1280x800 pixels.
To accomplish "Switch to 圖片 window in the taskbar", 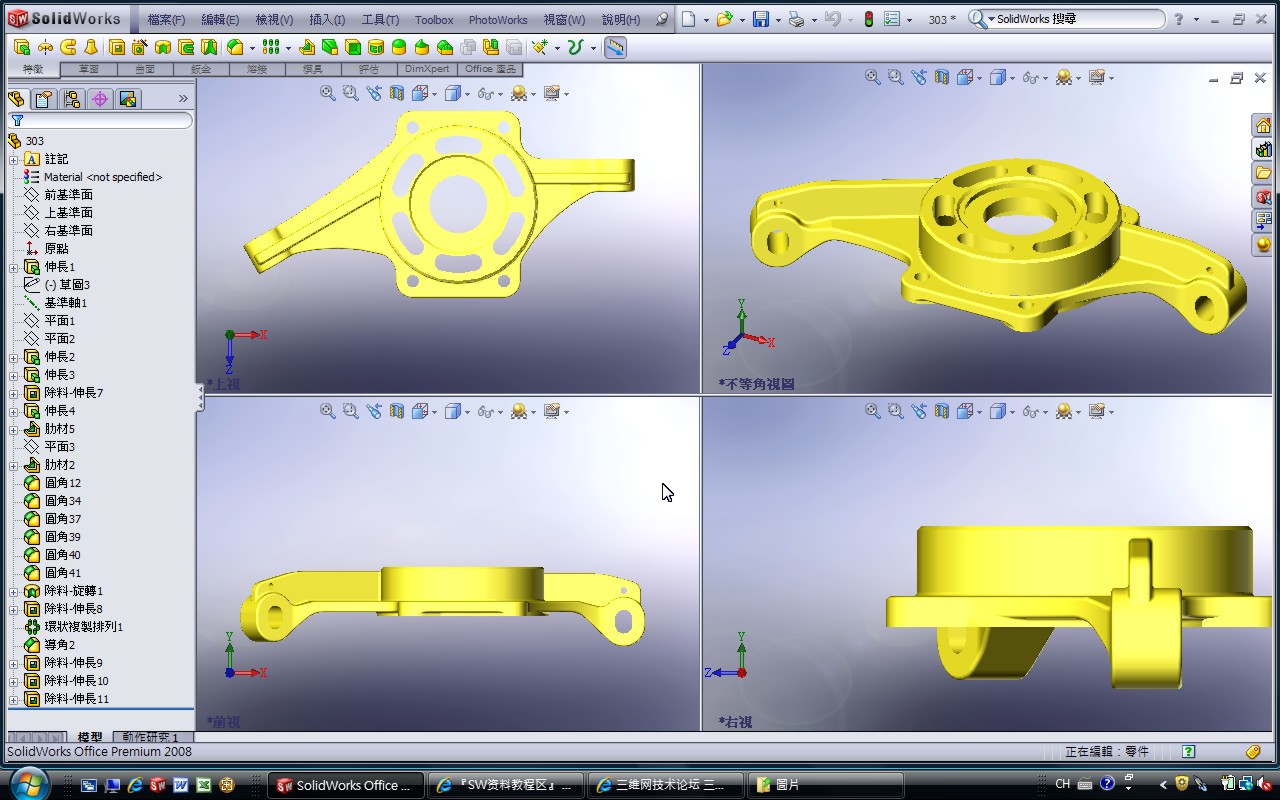I will coord(826,785).
